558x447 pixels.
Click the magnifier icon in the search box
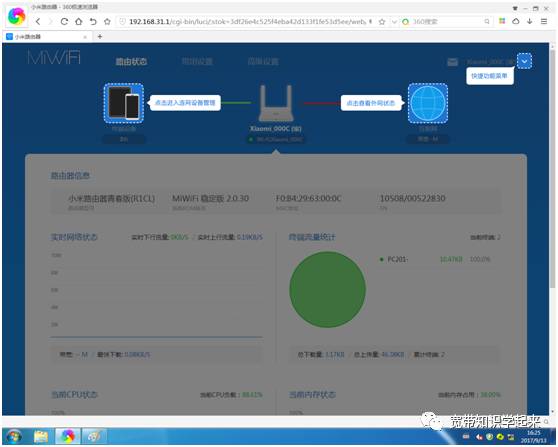click(x=487, y=22)
